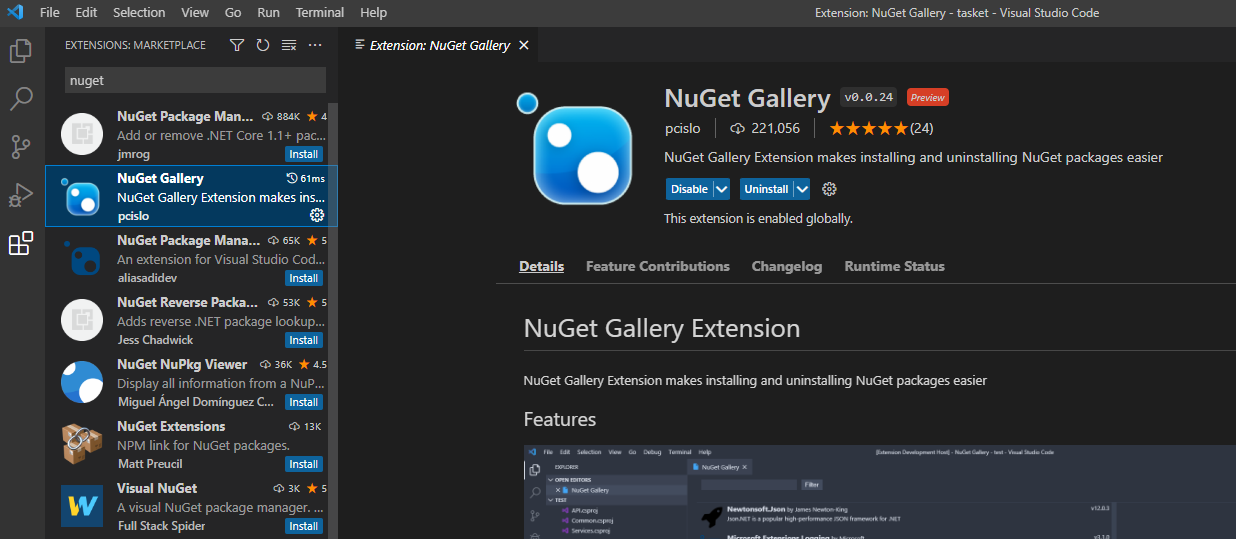1236x539 pixels.
Task: Install NuGet Extensions by Matt Preucil
Action: click(304, 464)
